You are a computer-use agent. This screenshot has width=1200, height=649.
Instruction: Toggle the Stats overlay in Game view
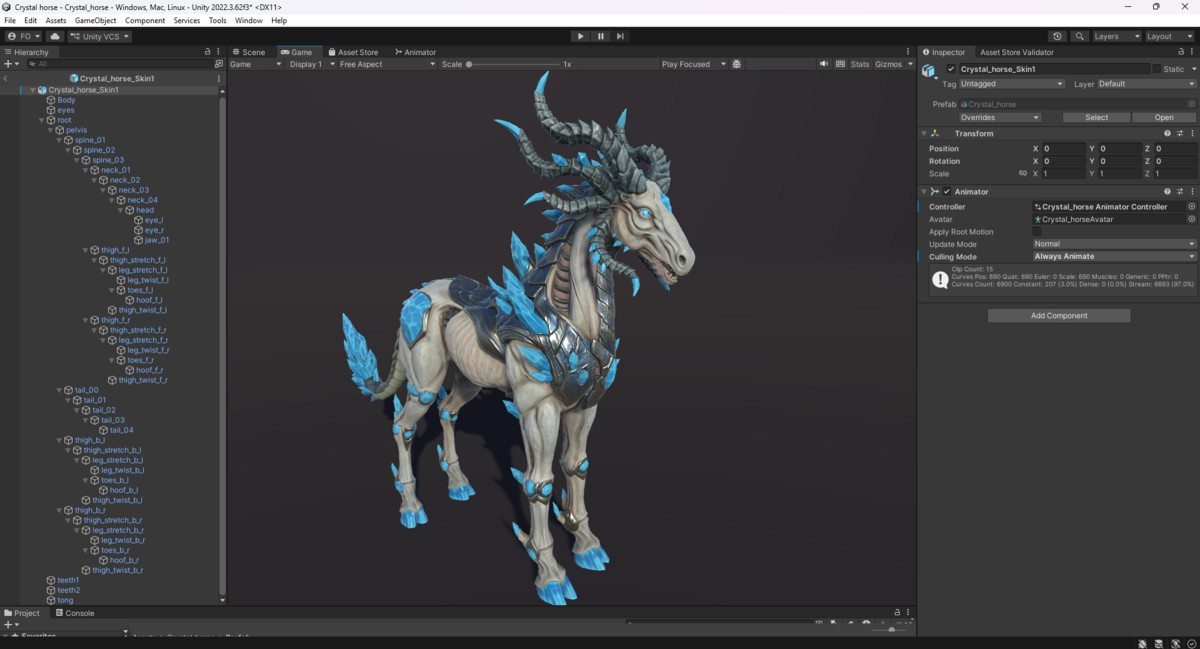(860, 64)
